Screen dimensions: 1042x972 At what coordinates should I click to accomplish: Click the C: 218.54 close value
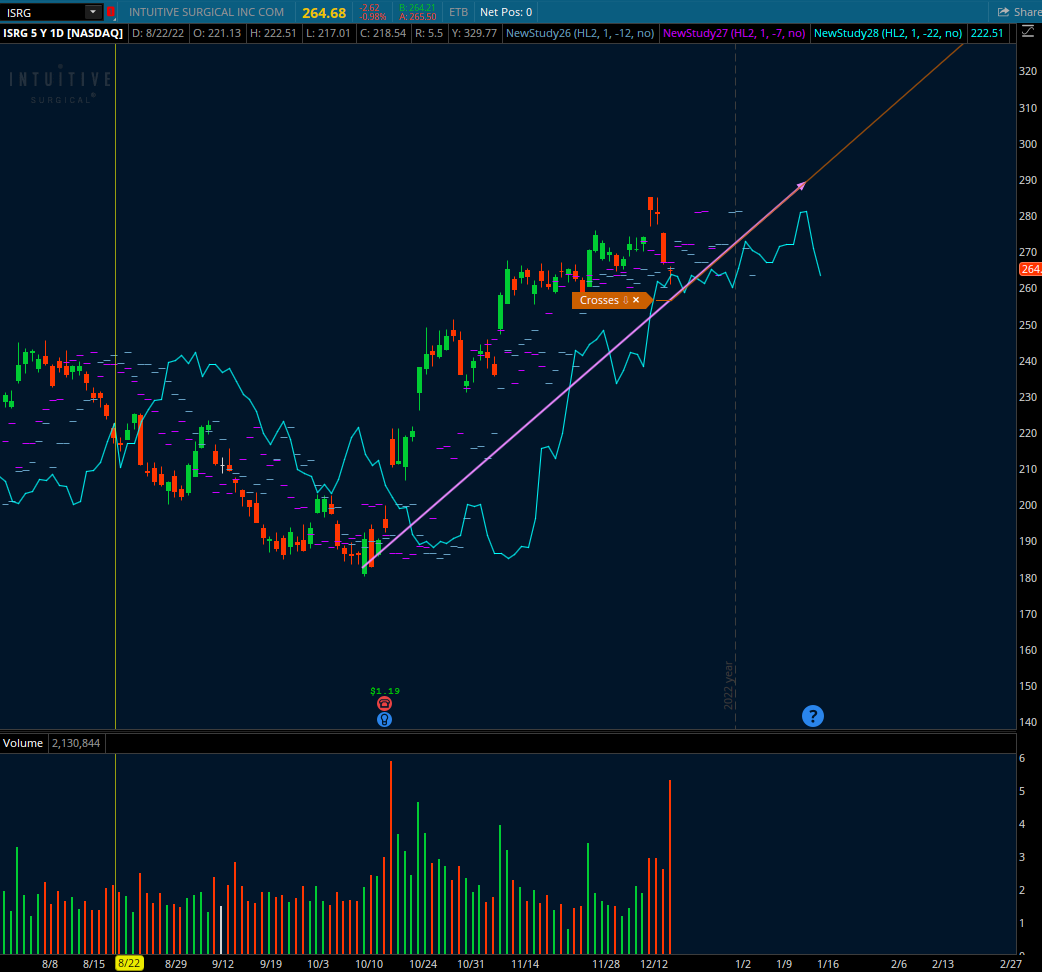point(383,33)
